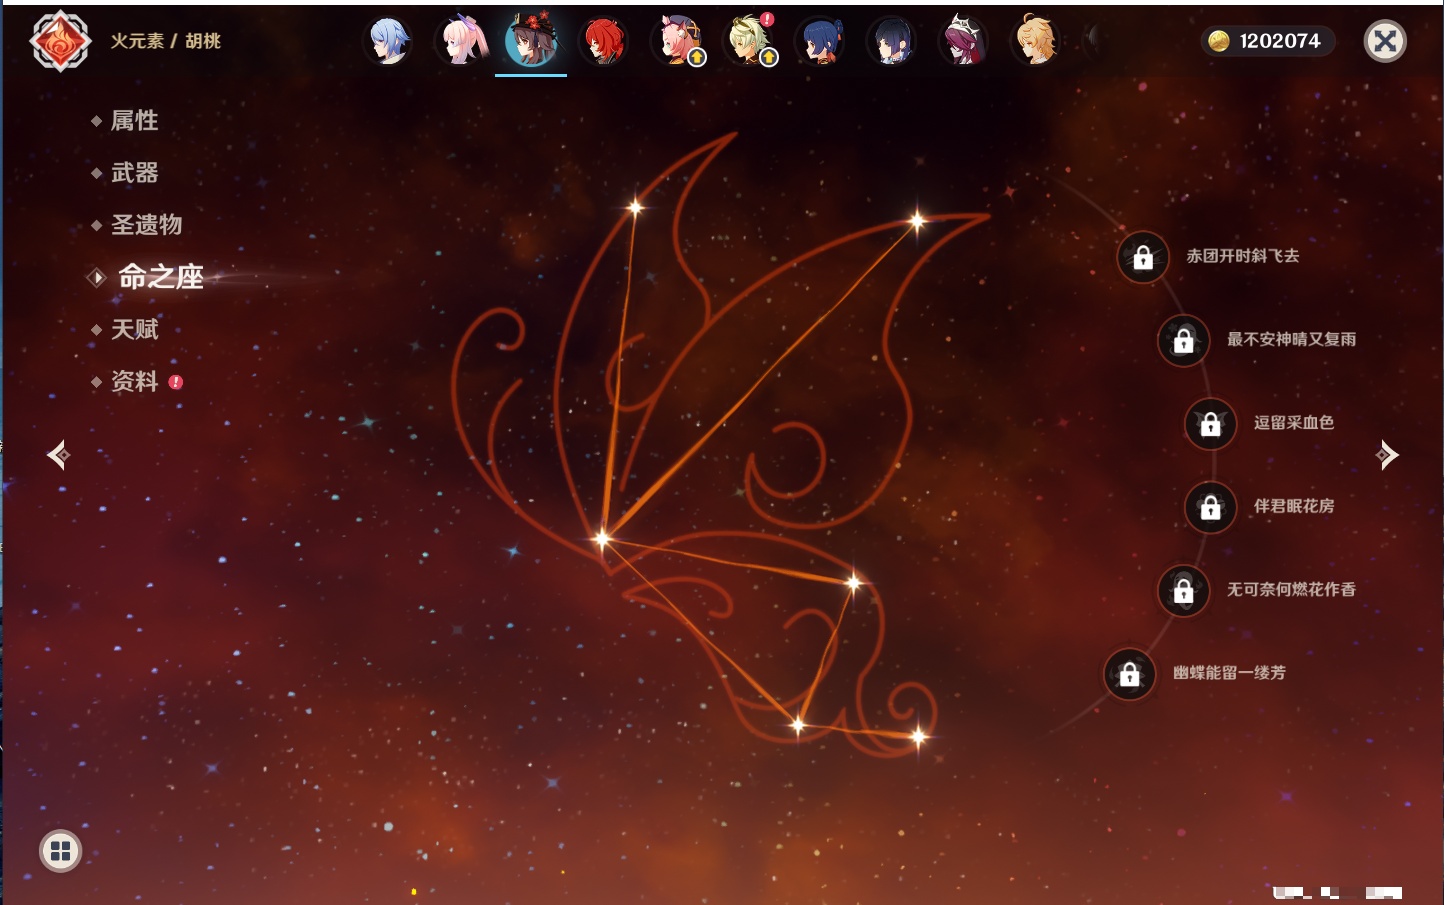Screen dimensions: 1444x905
Task: Select the light-blue-haired character avatar
Action: pos(388,42)
